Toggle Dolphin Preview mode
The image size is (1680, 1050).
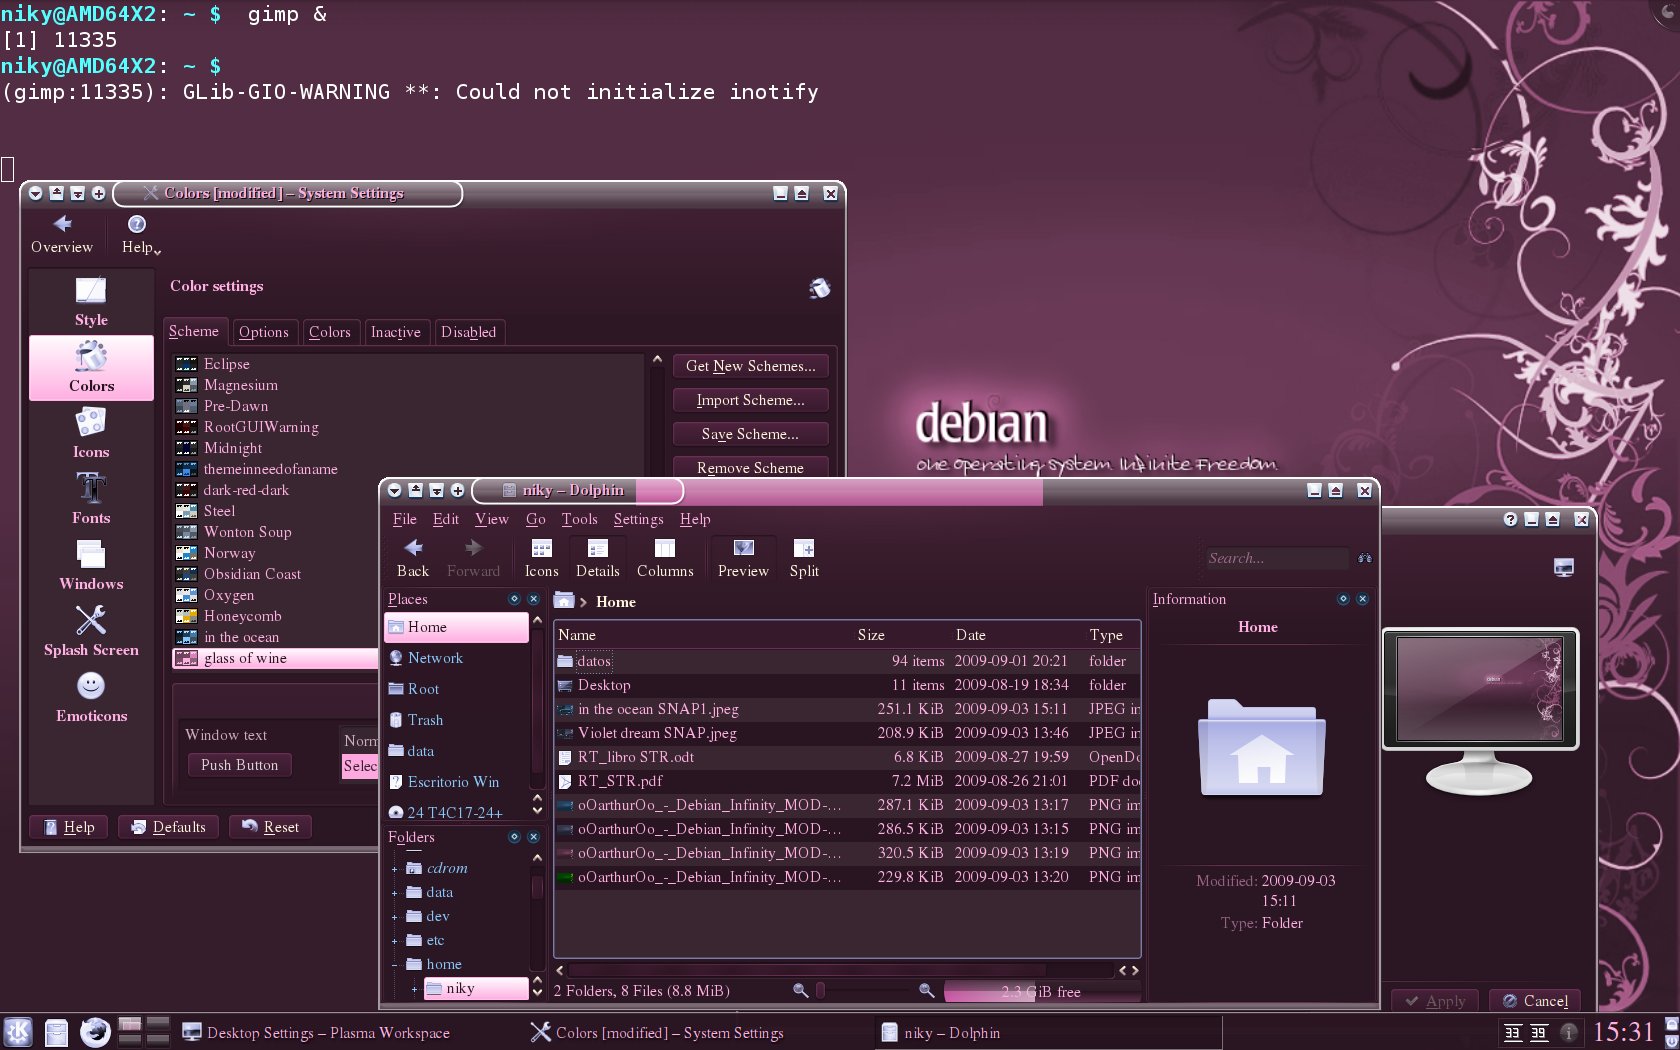(x=743, y=558)
